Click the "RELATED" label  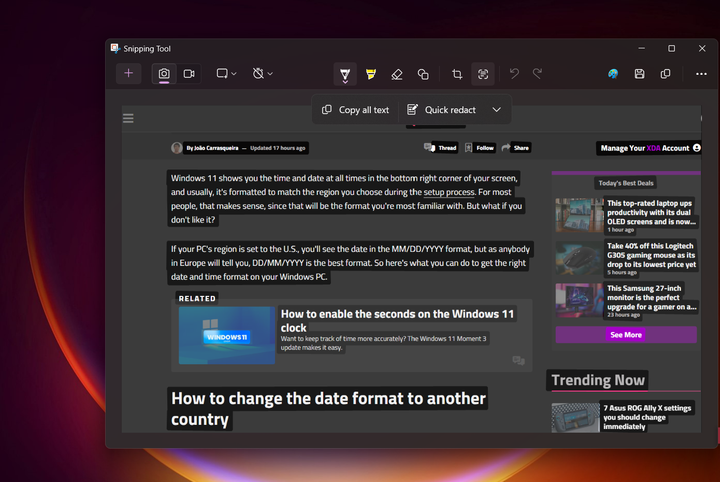point(197,298)
